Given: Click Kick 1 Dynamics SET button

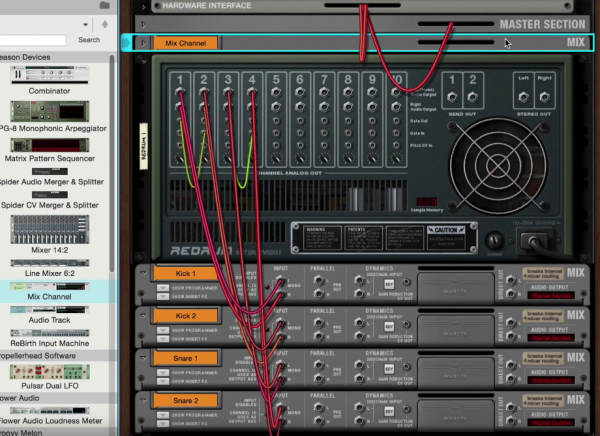Looking at the screenshot, I should [389, 284].
